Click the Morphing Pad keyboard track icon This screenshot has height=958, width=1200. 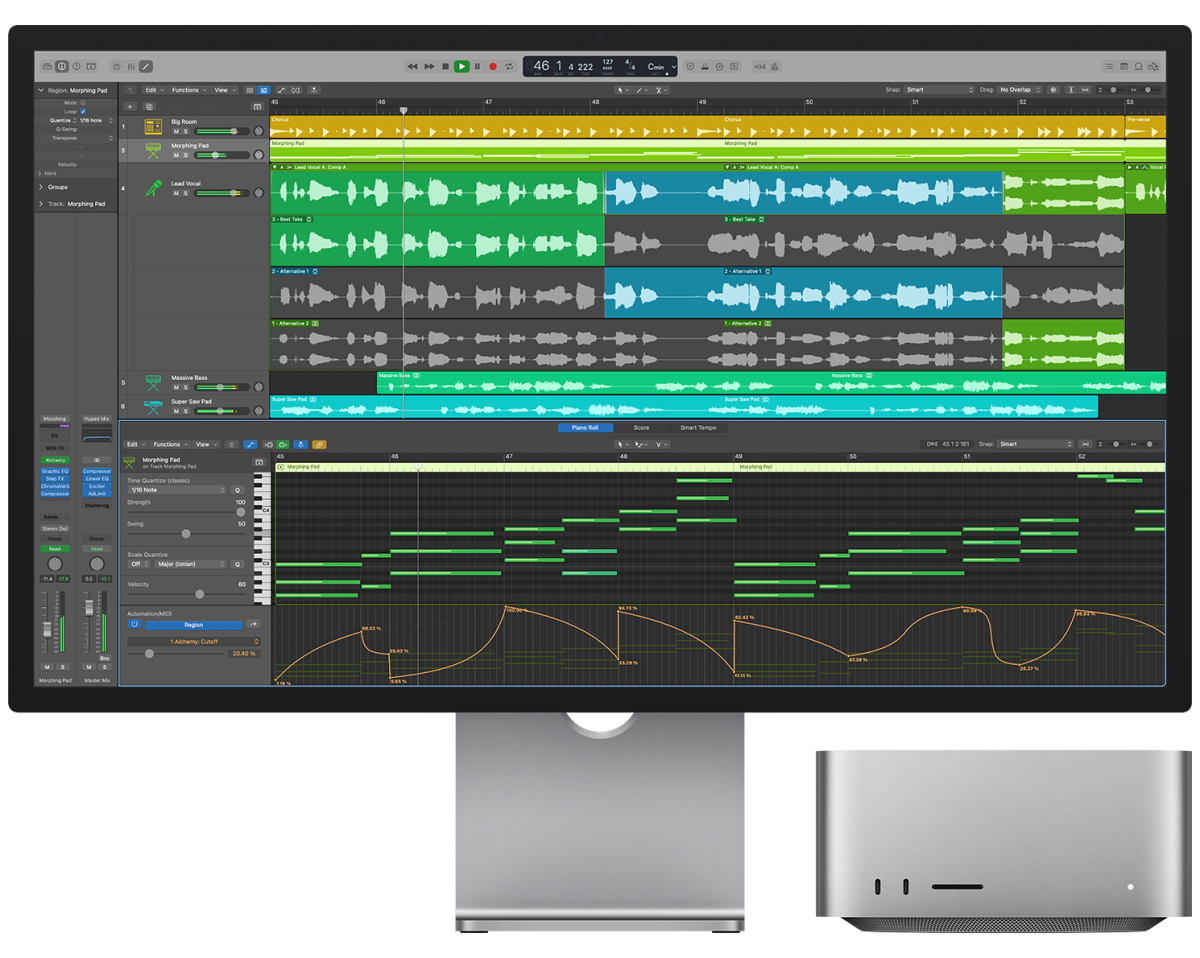coord(153,150)
